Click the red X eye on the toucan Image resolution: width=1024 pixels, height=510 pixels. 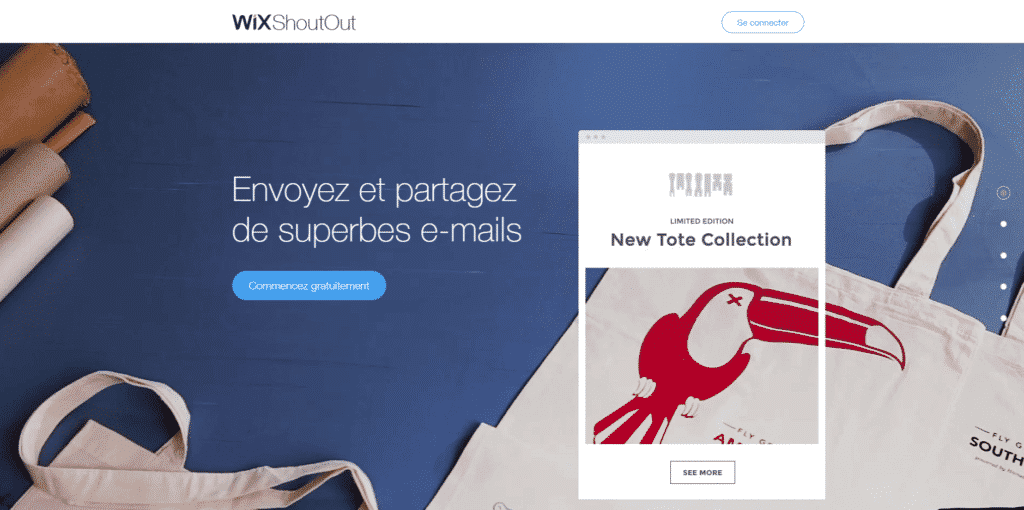[x=733, y=300]
